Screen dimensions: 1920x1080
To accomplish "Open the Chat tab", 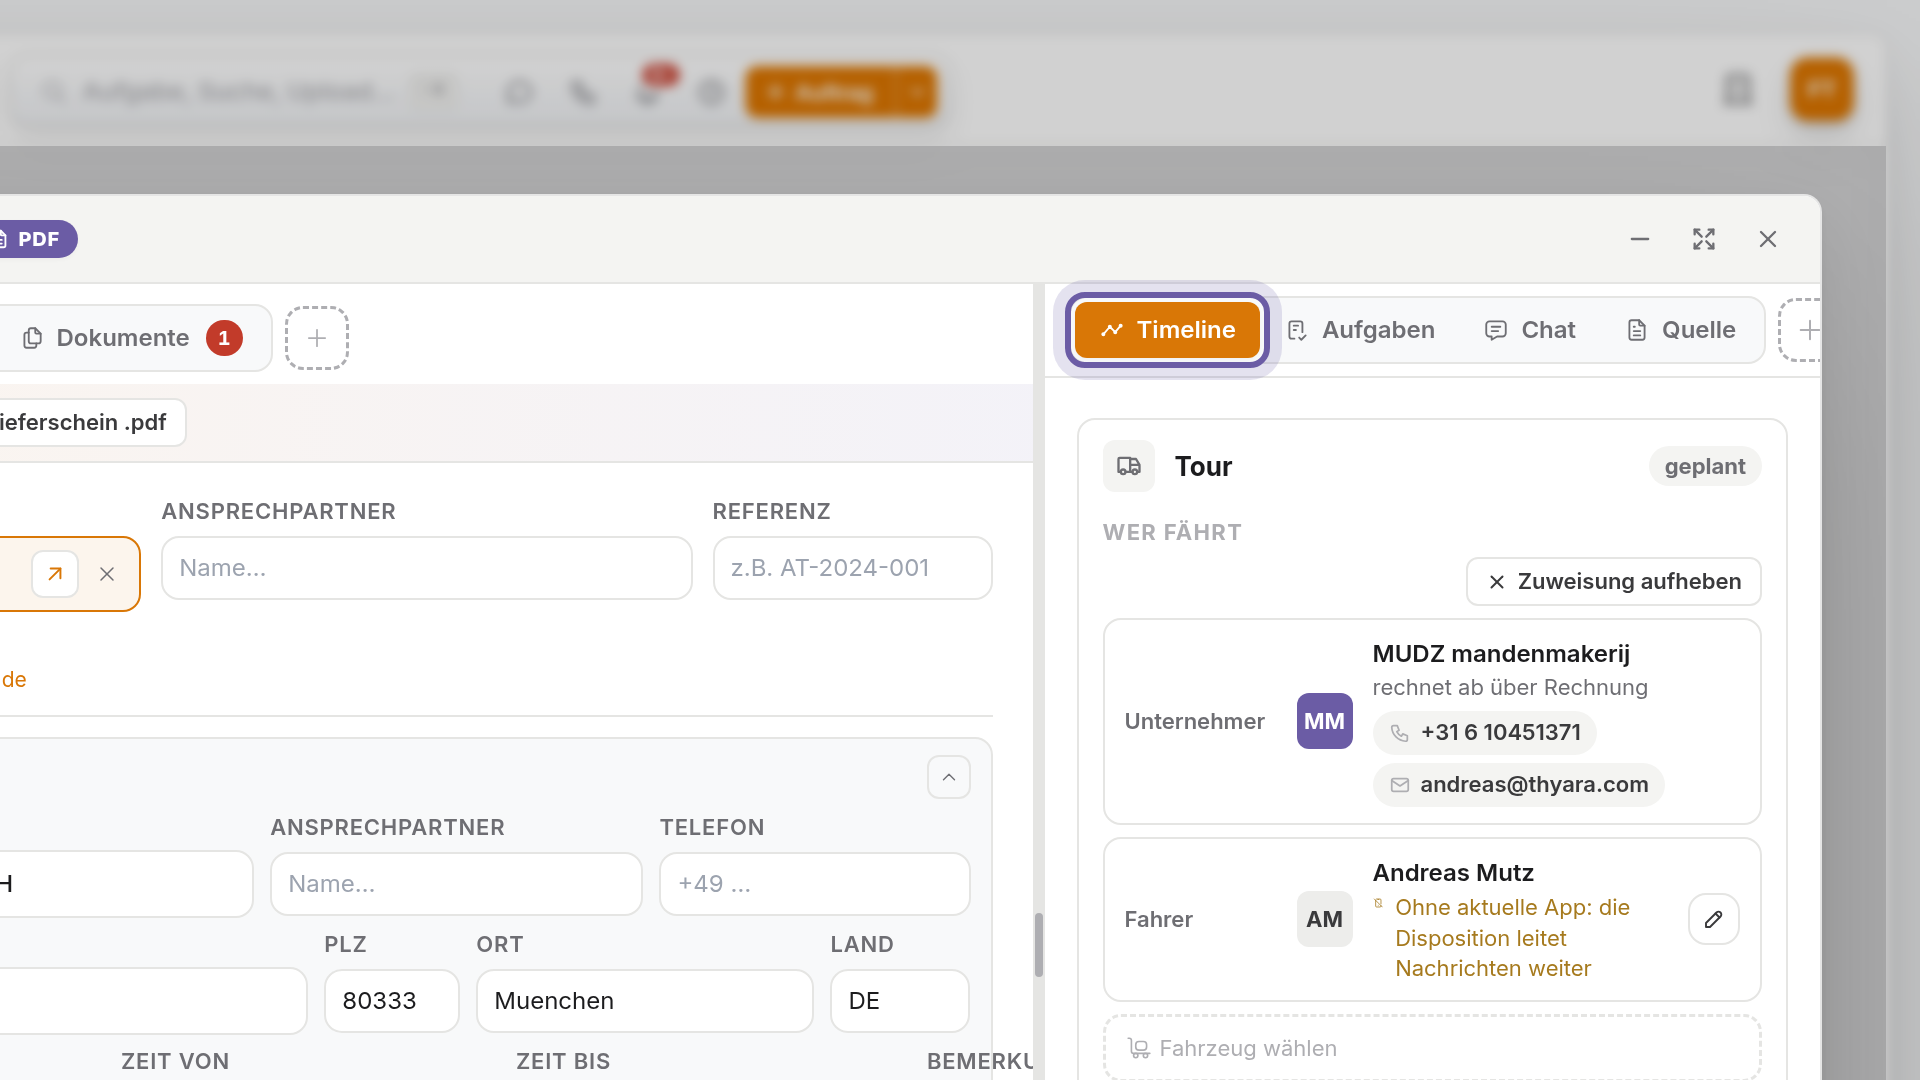I will click(x=1530, y=330).
